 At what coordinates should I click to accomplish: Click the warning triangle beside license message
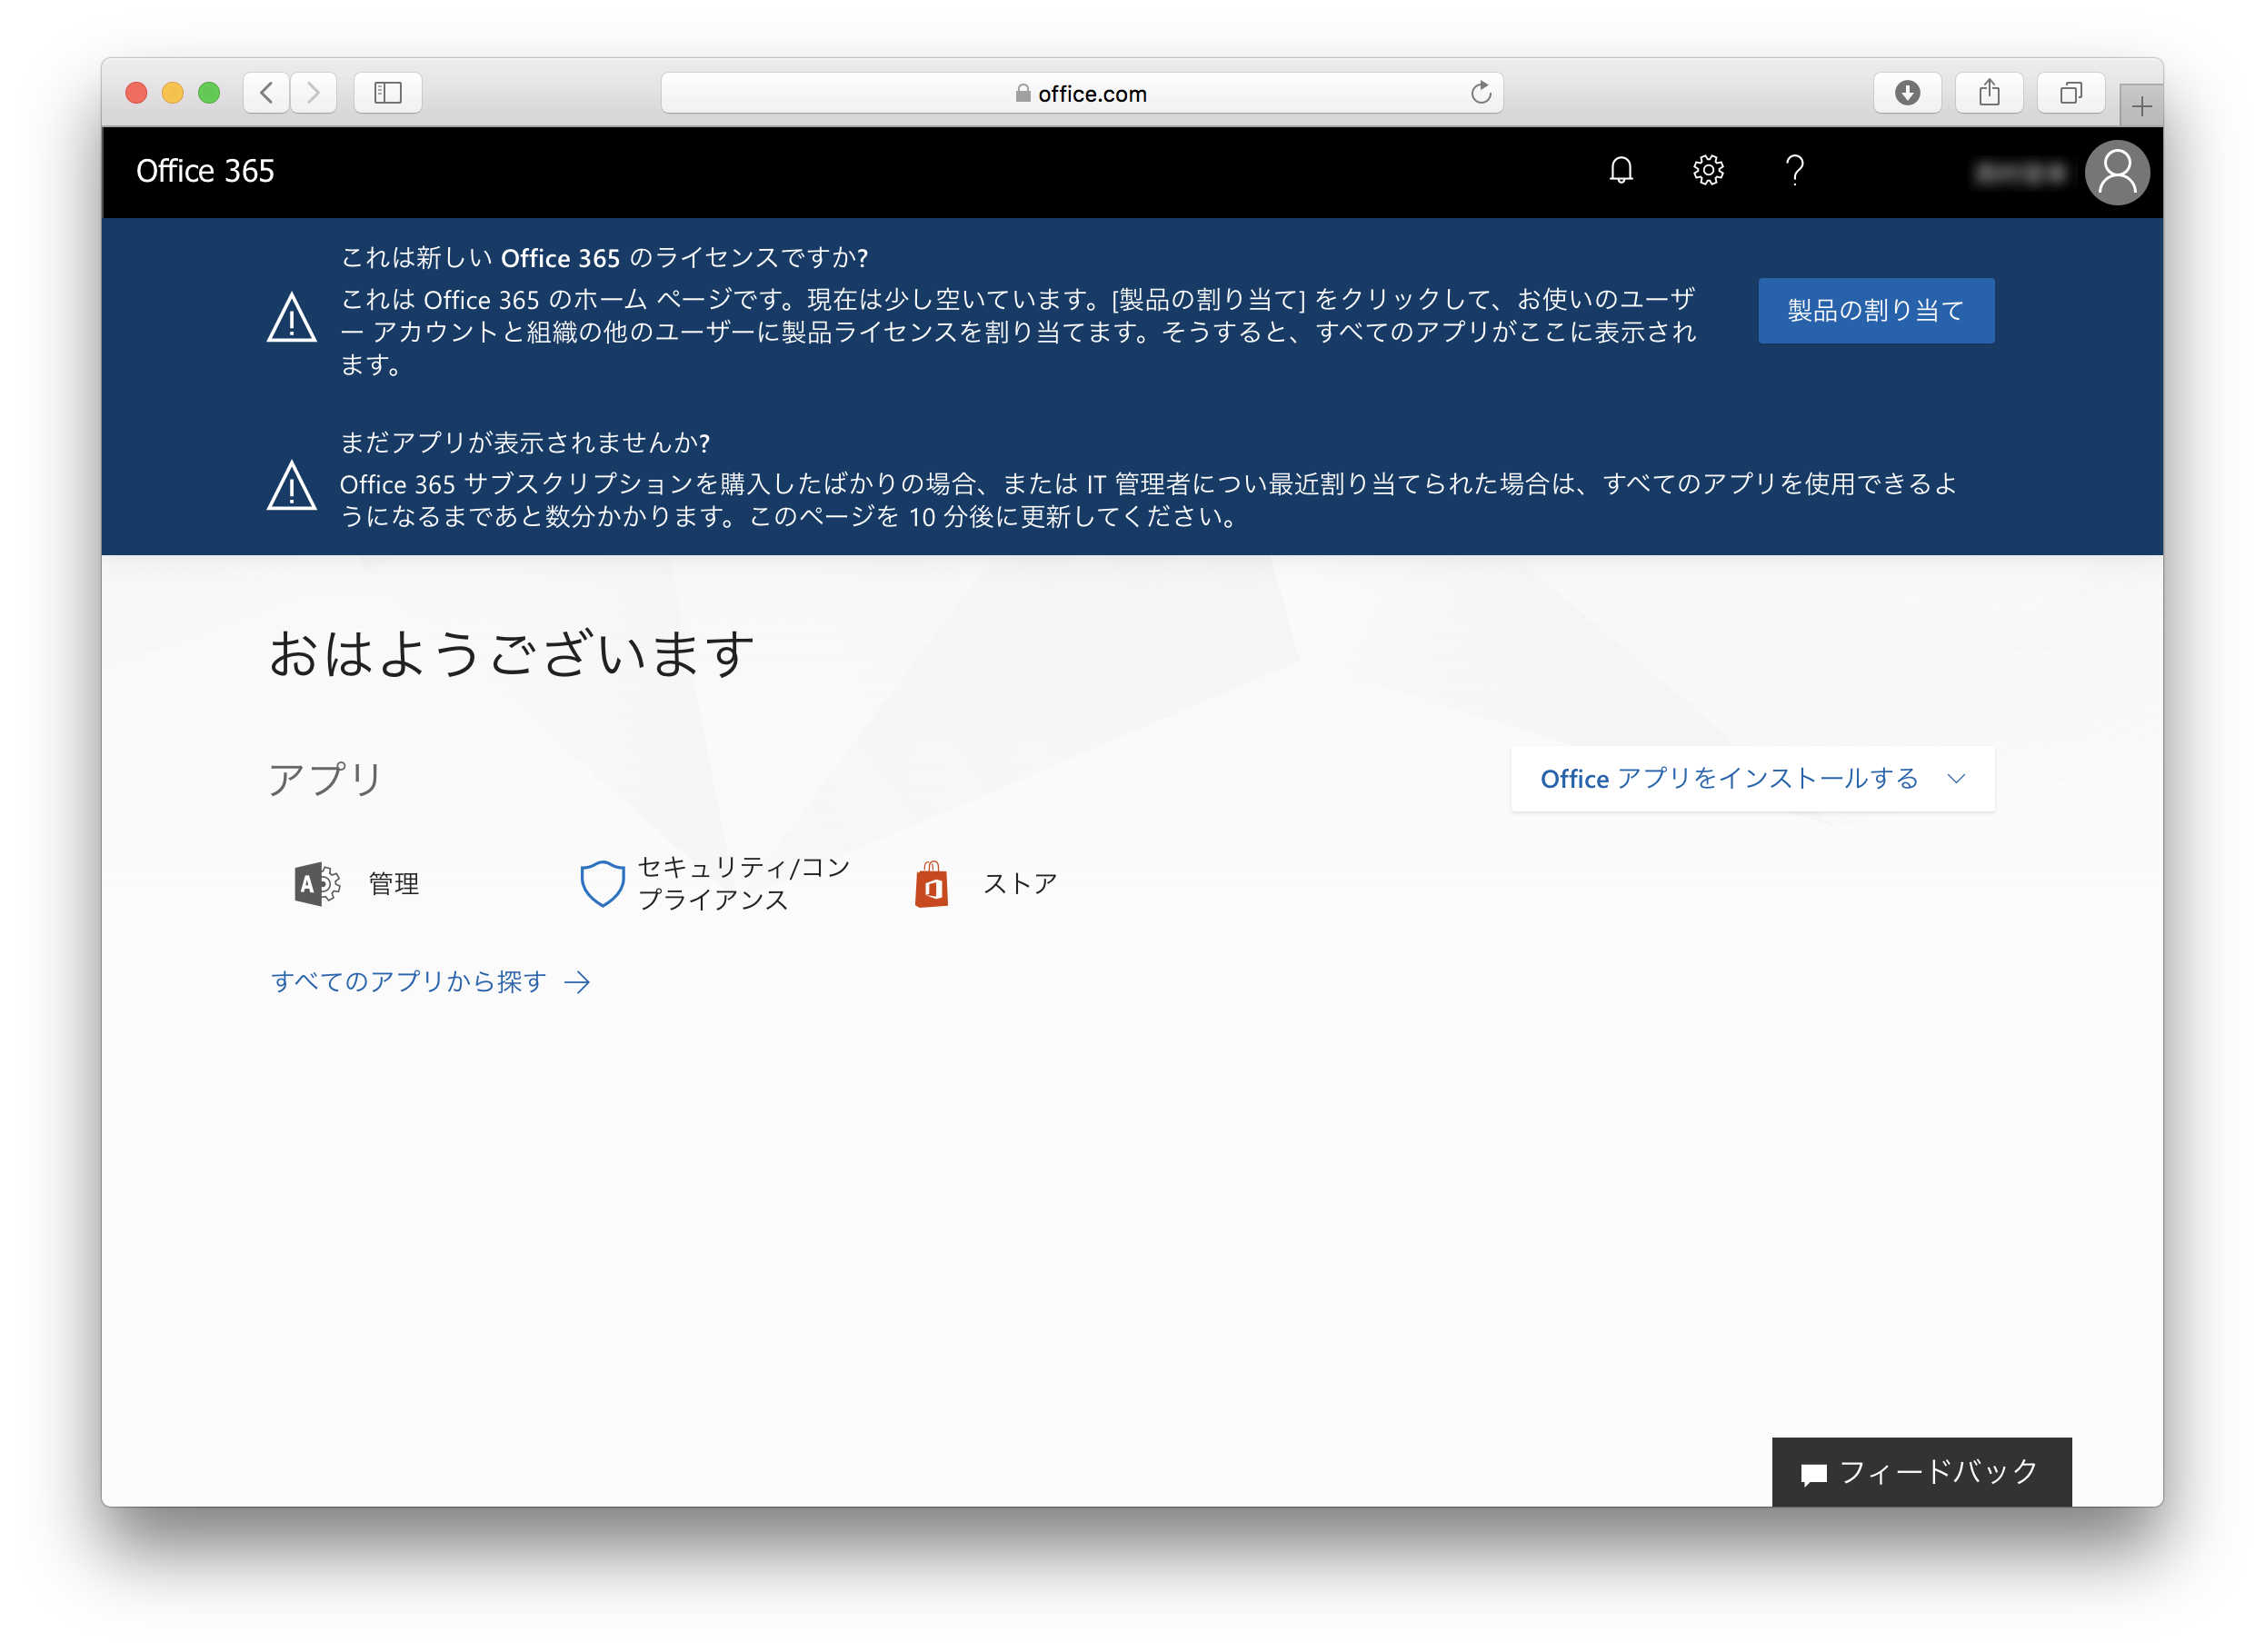coord(292,317)
